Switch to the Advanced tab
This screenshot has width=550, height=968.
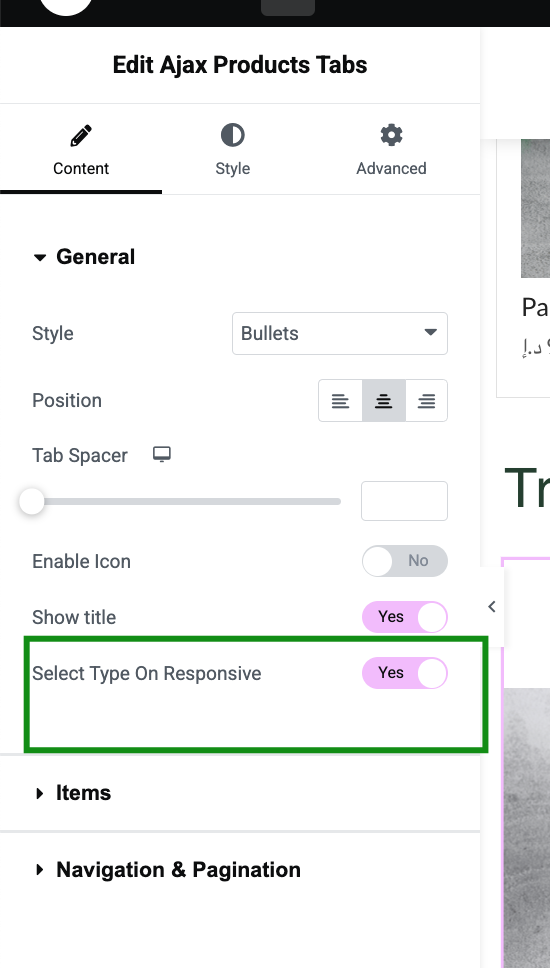pos(391,150)
